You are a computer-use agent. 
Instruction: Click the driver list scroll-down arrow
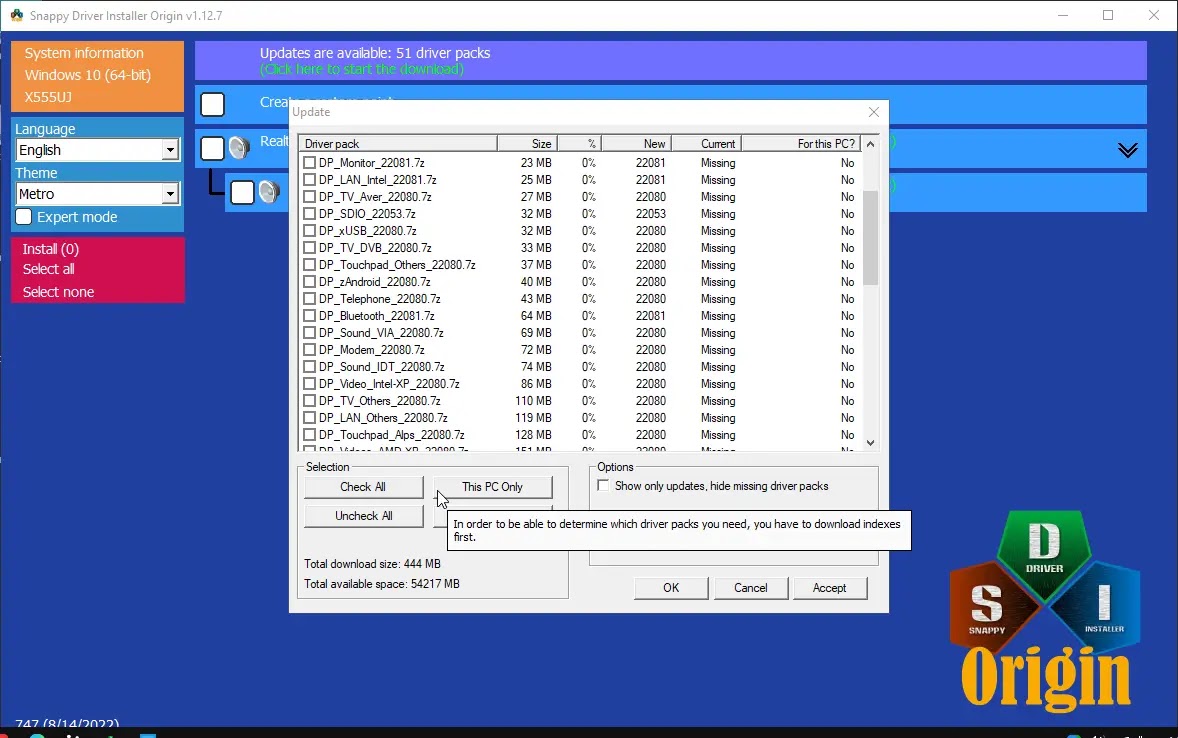click(x=870, y=443)
